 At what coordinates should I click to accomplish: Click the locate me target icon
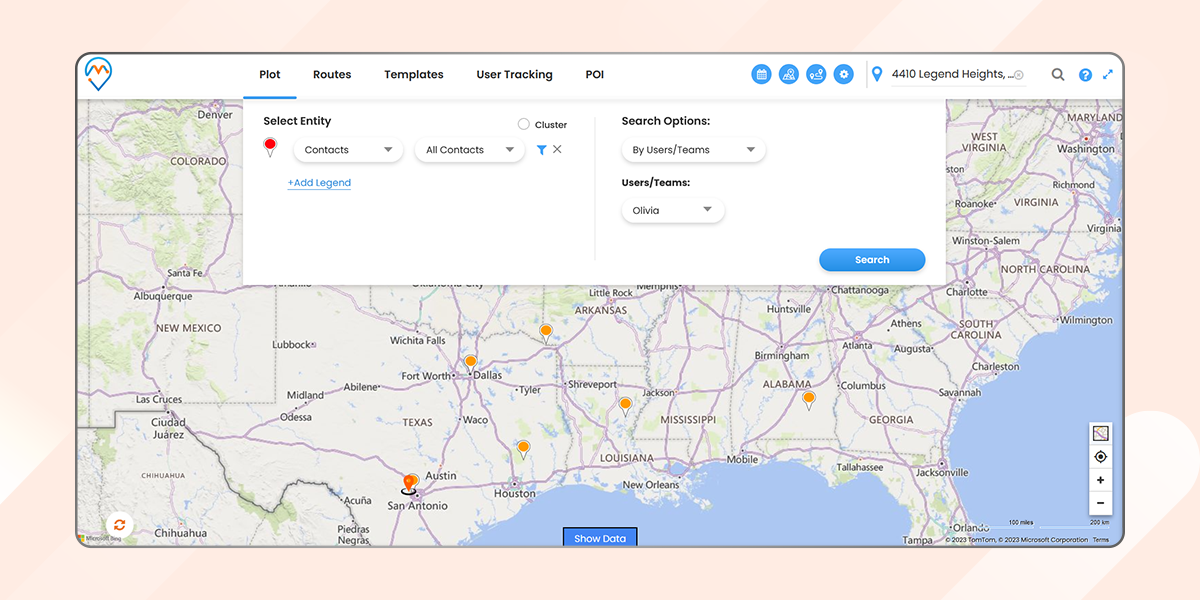(1100, 457)
